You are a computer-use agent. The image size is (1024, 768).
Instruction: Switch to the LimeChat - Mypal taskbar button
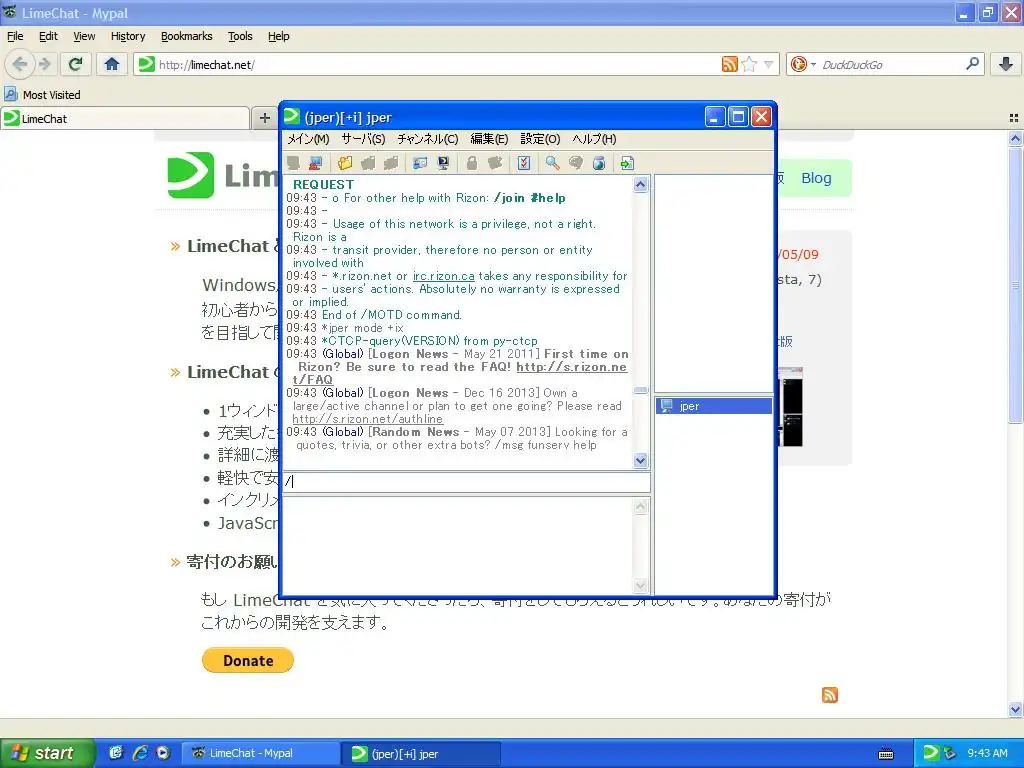(260, 753)
